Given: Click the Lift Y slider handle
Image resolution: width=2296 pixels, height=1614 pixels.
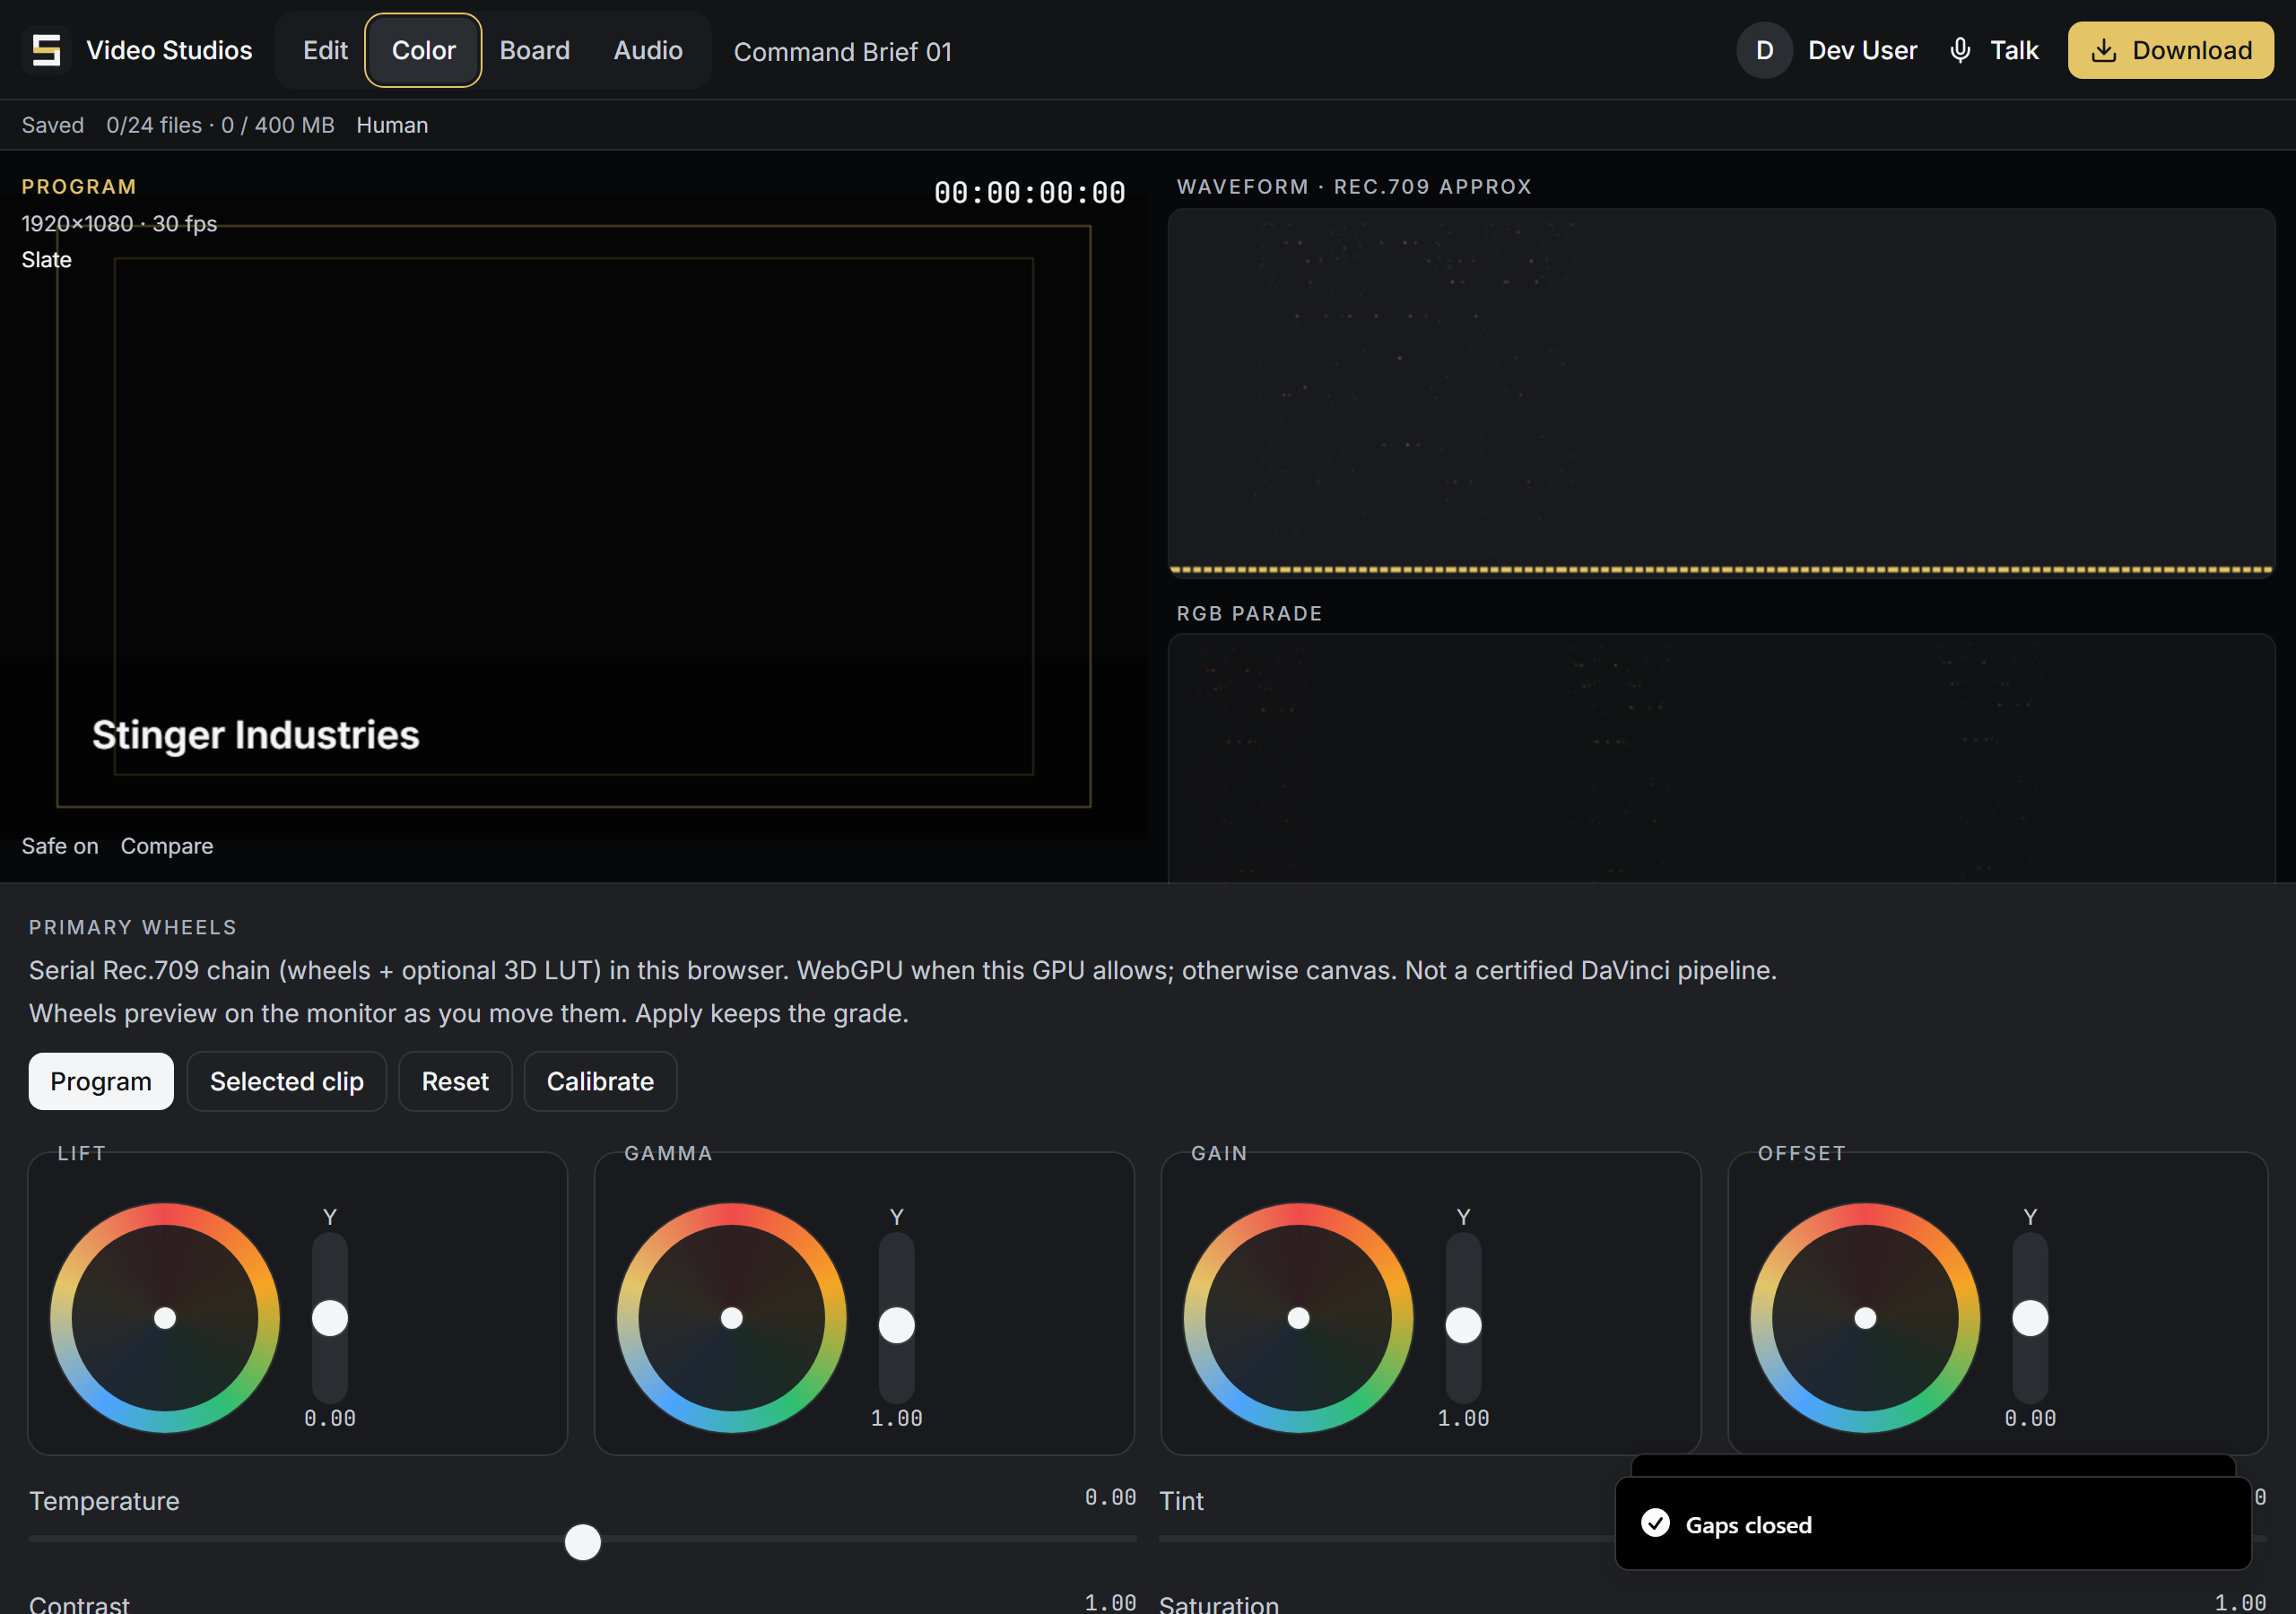Looking at the screenshot, I should [330, 1318].
